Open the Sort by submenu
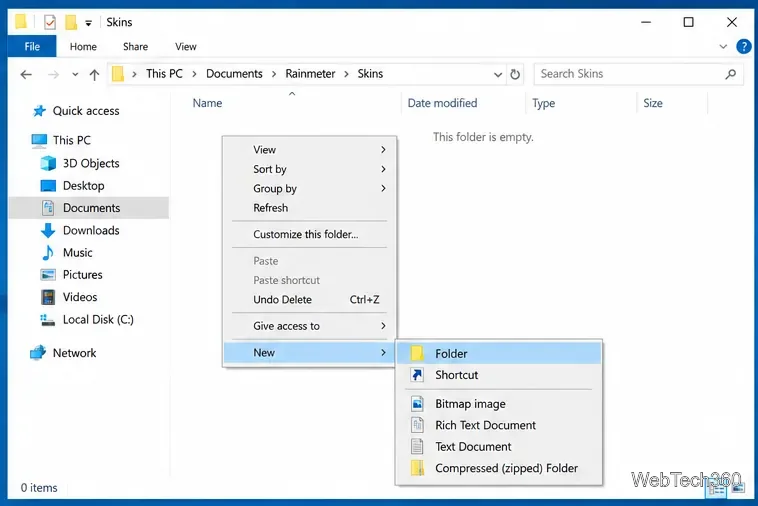758x506 pixels. (x=309, y=169)
